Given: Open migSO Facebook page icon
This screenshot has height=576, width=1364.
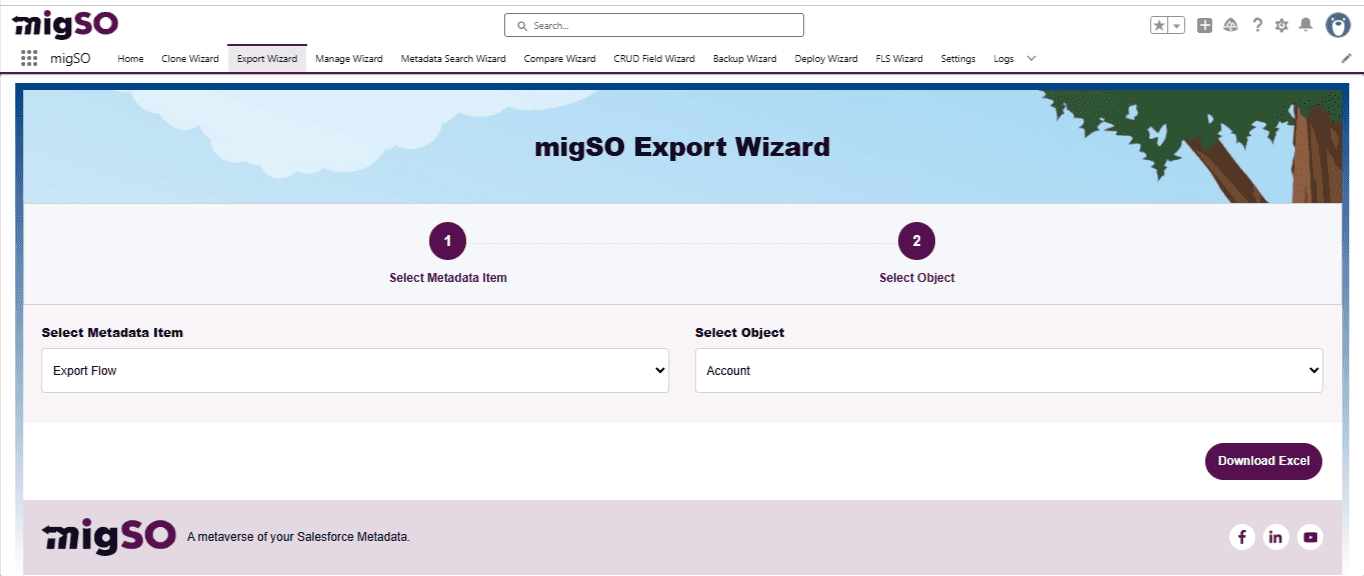Looking at the screenshot, I should pyautogui.click(x=1241, y=537).
